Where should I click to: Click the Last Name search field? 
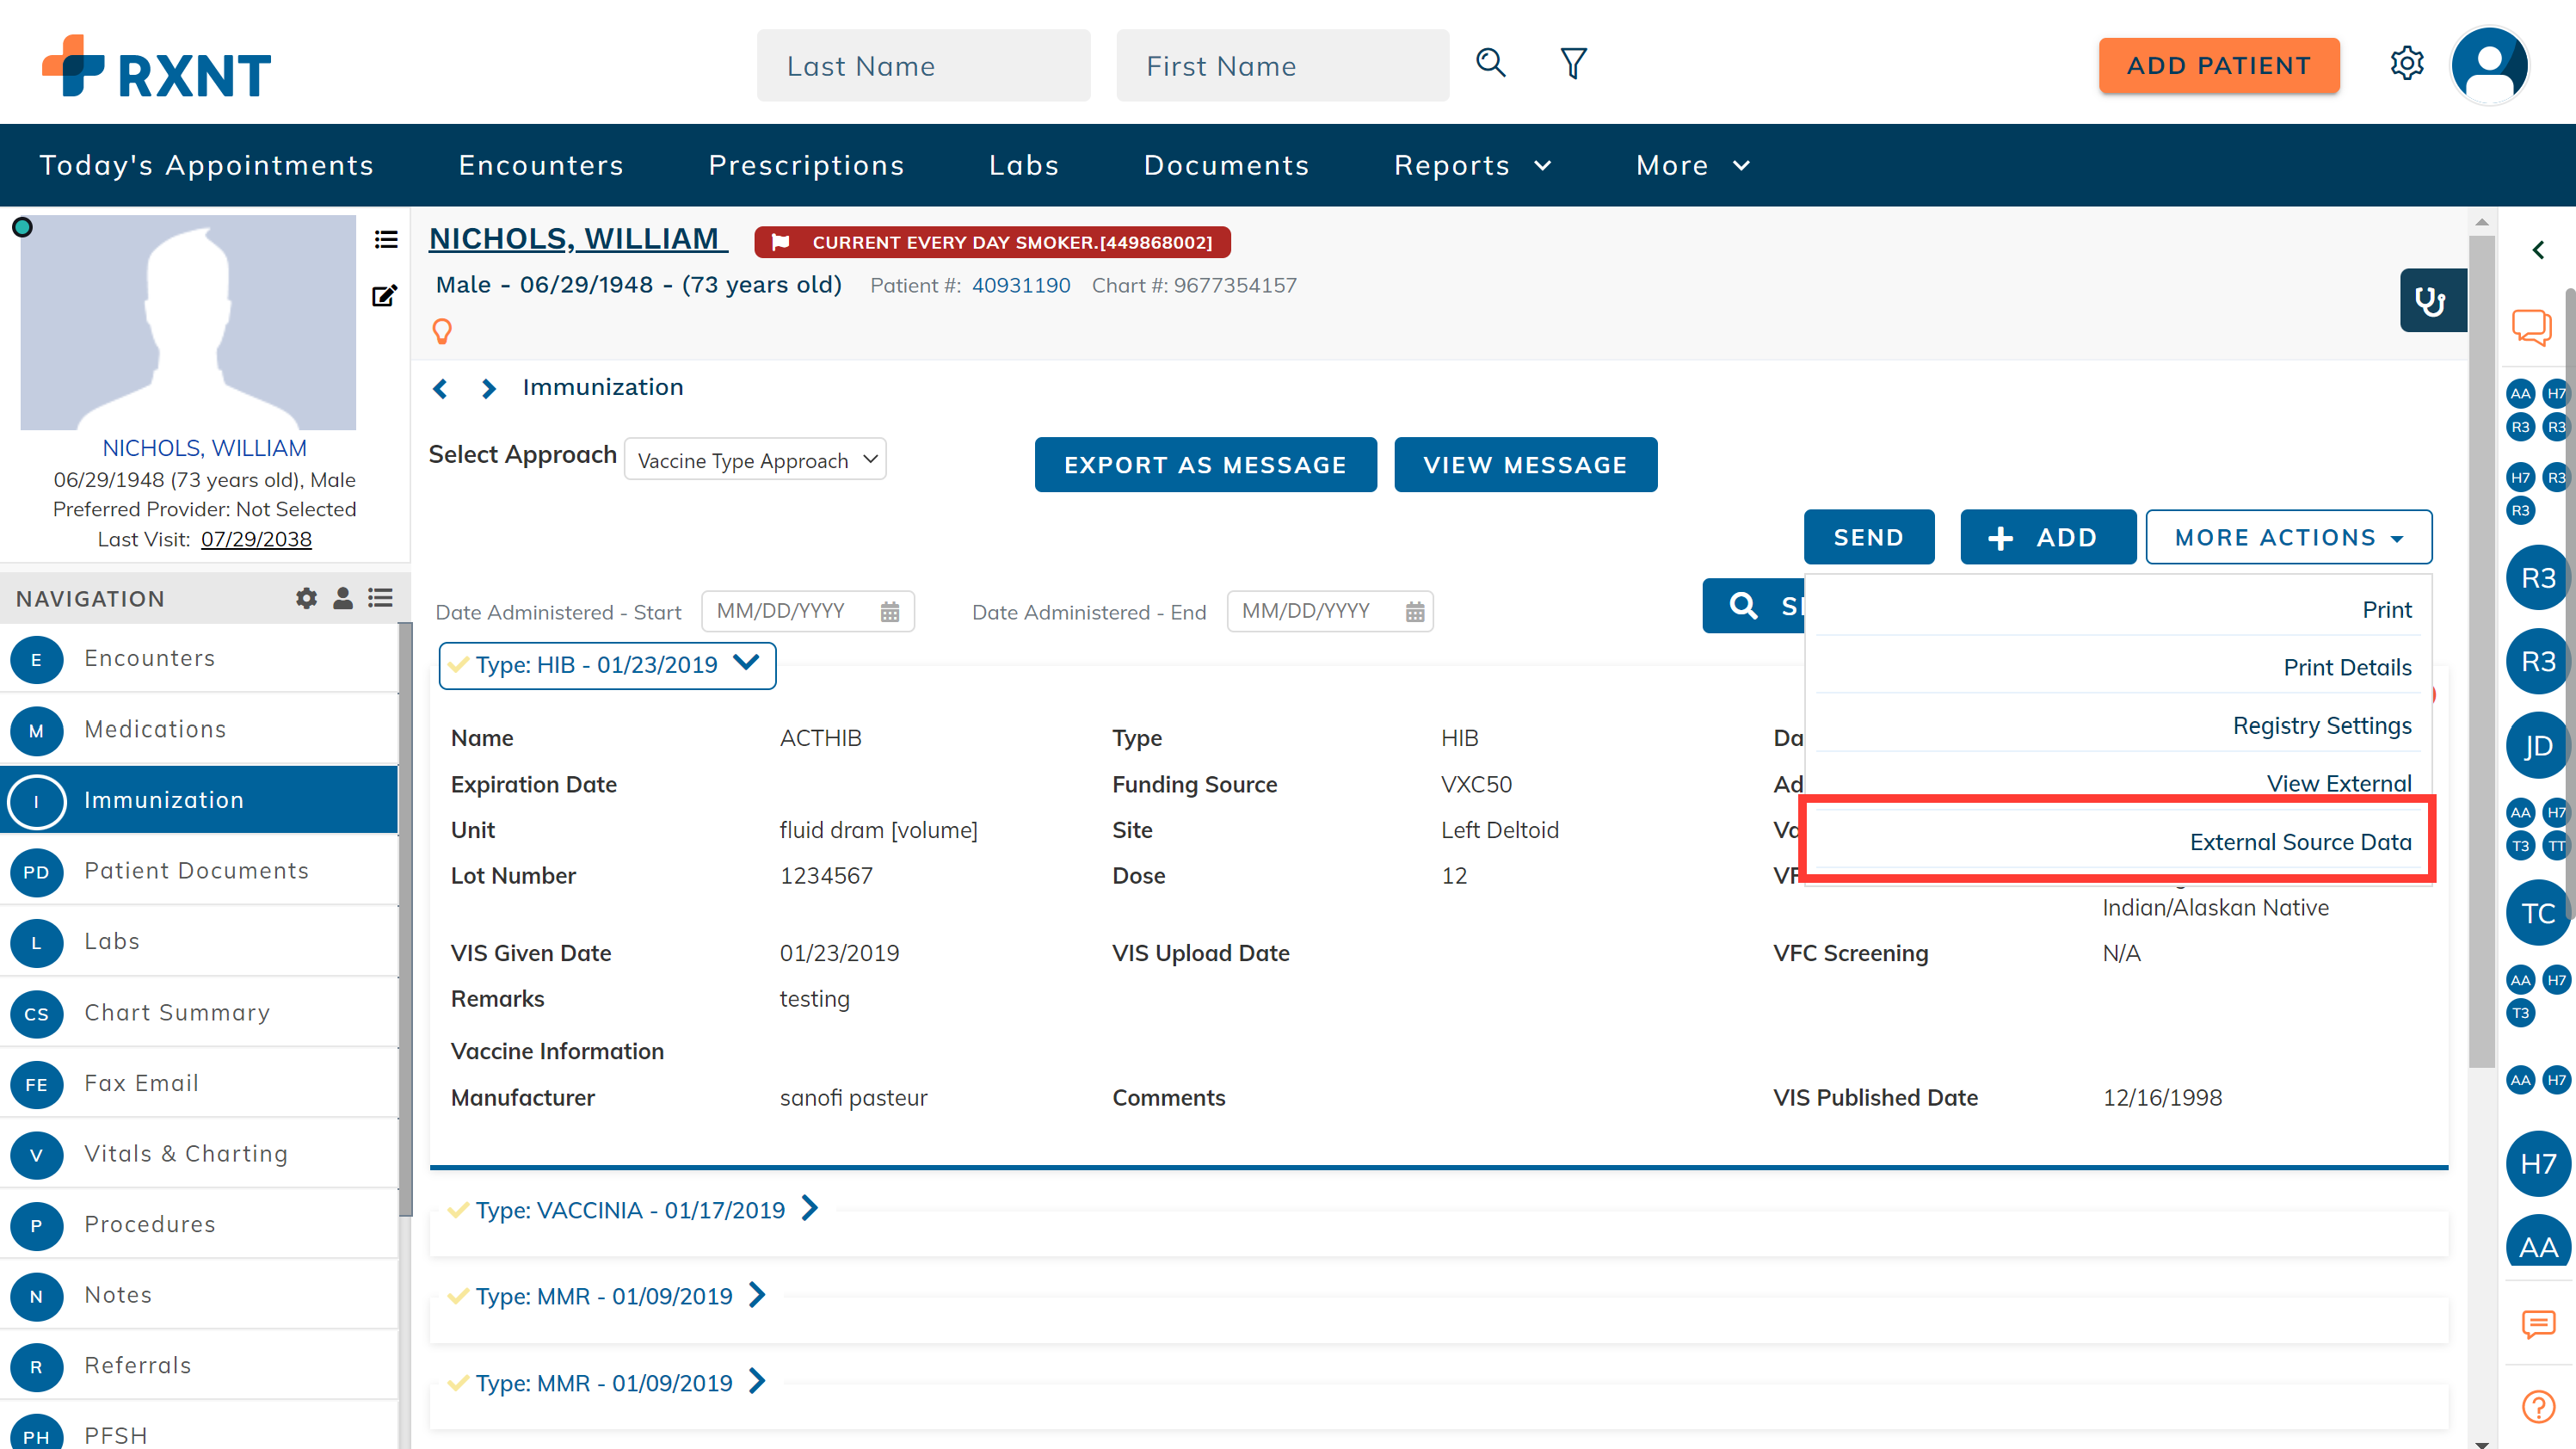tap(923, 66)
